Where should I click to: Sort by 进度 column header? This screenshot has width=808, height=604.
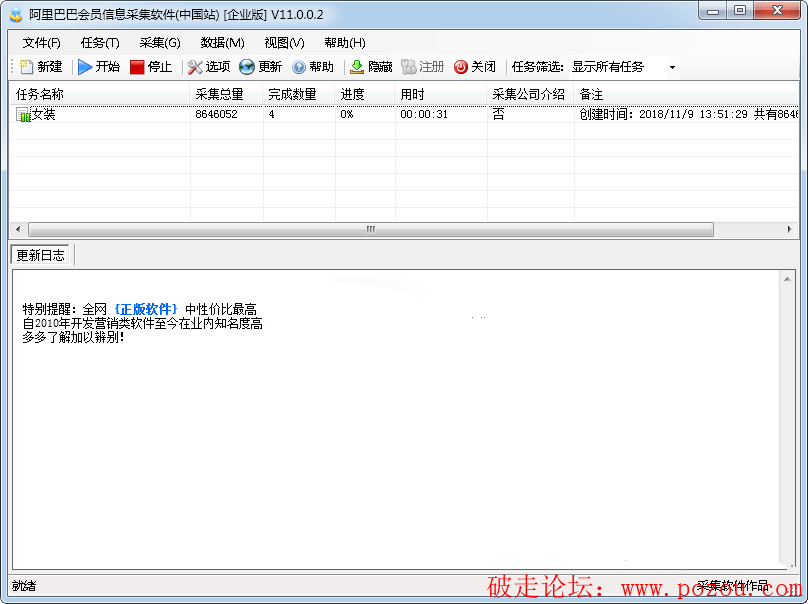click(x=365, y=94)
